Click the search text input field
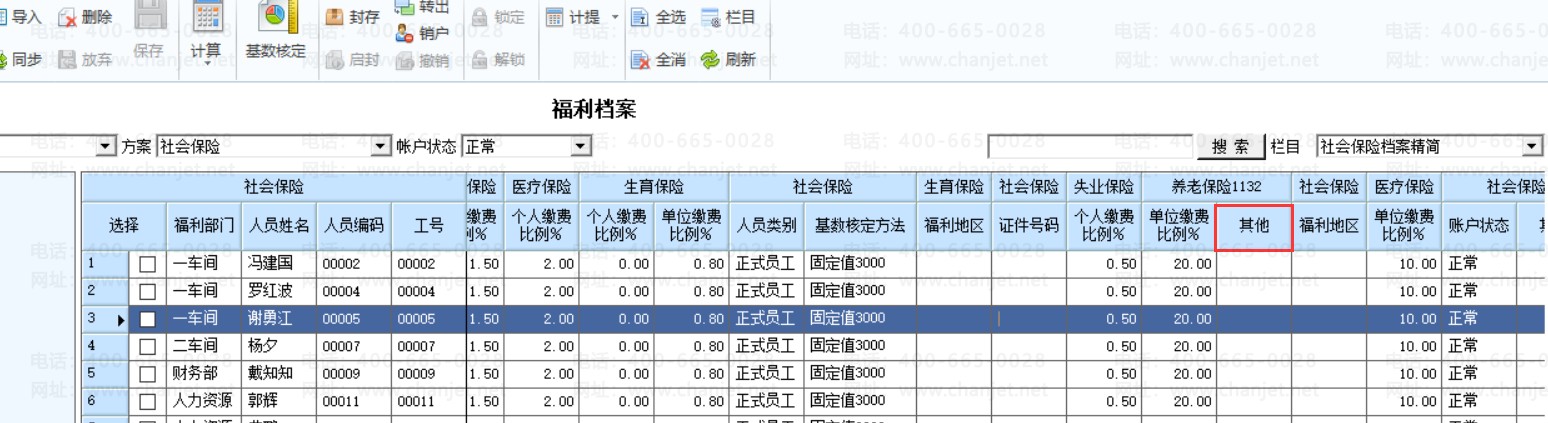Screen dimensions: 1548x423 [x=1090, y=147]
